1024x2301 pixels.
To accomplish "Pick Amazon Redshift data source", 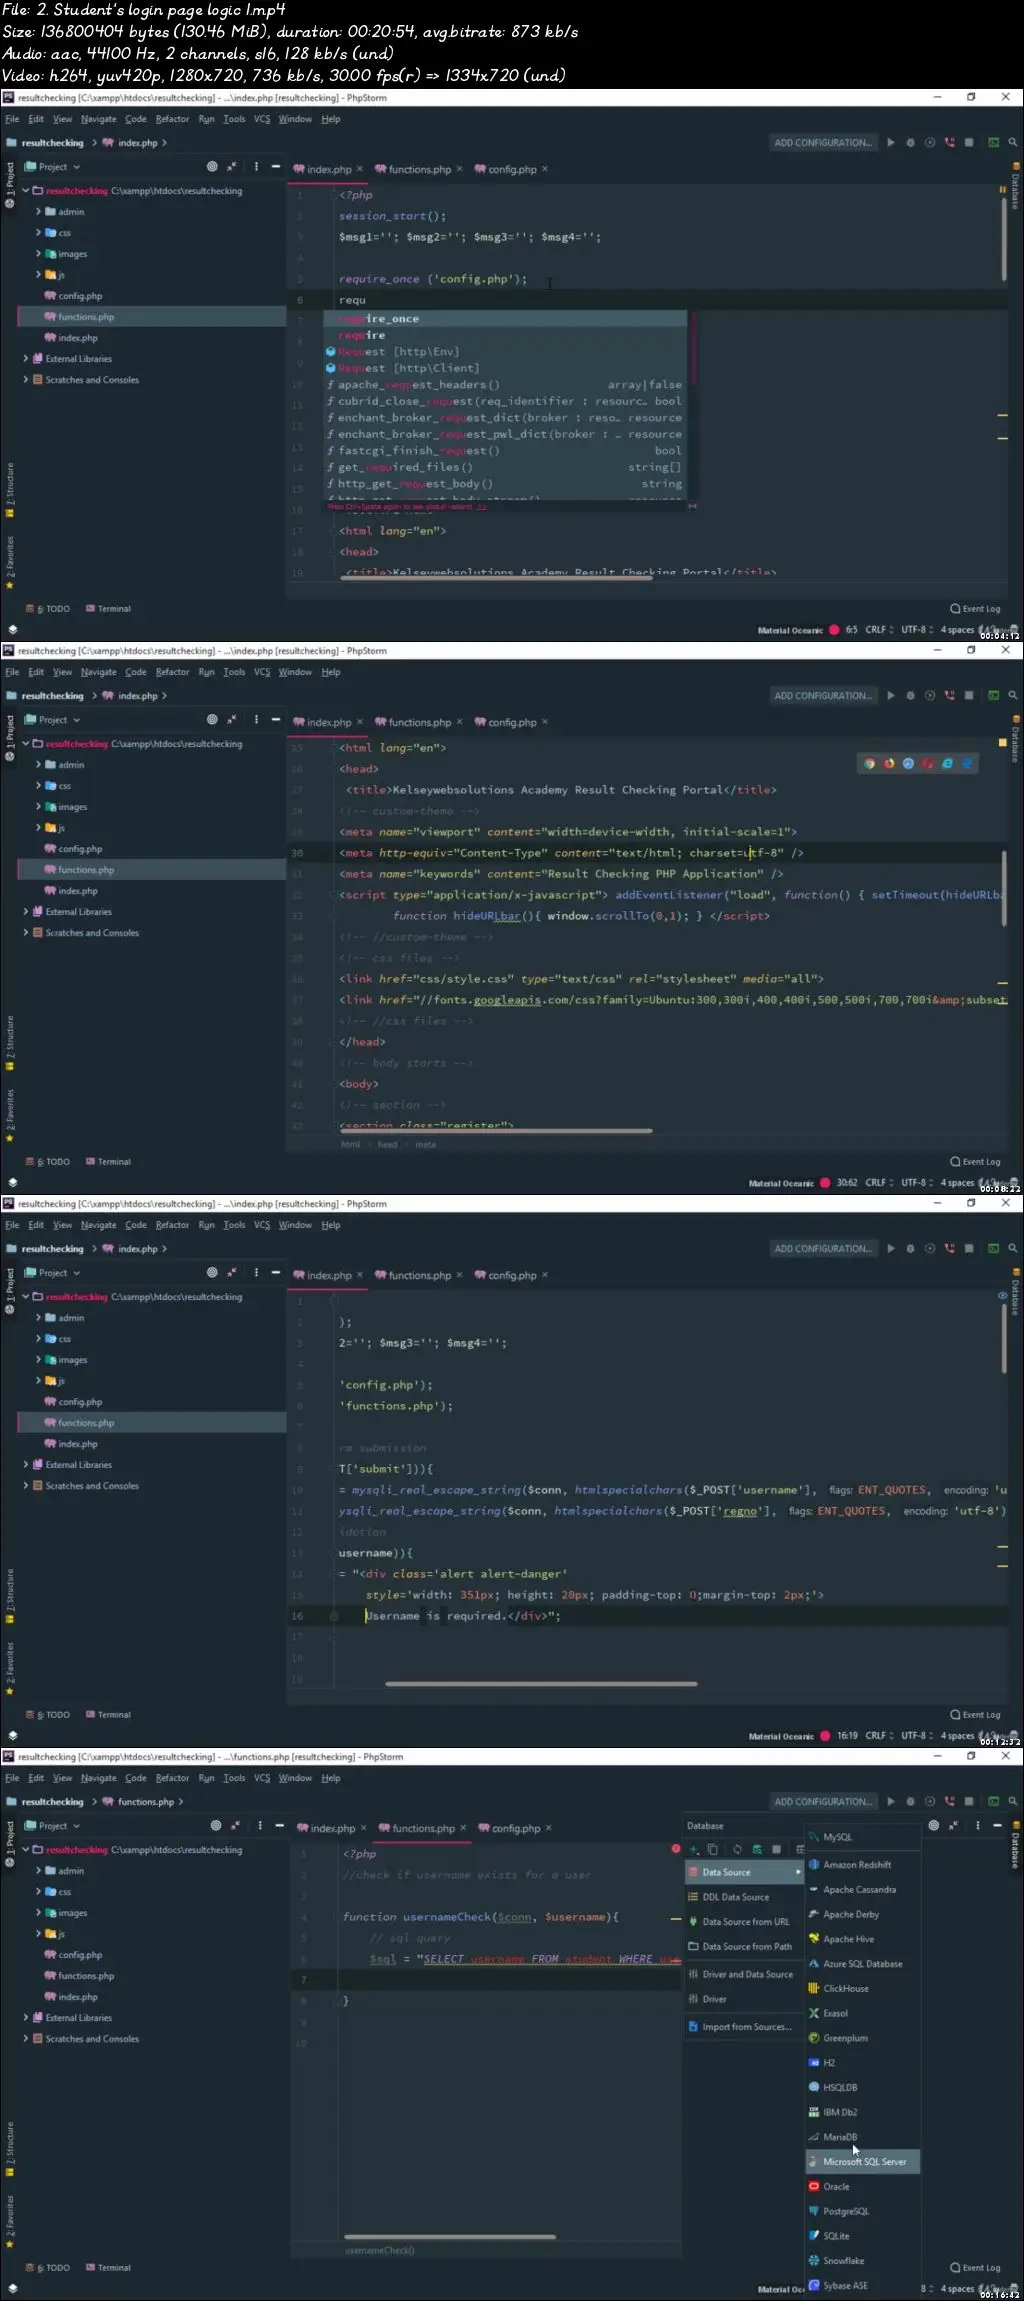I will [x=863, y=1865].
